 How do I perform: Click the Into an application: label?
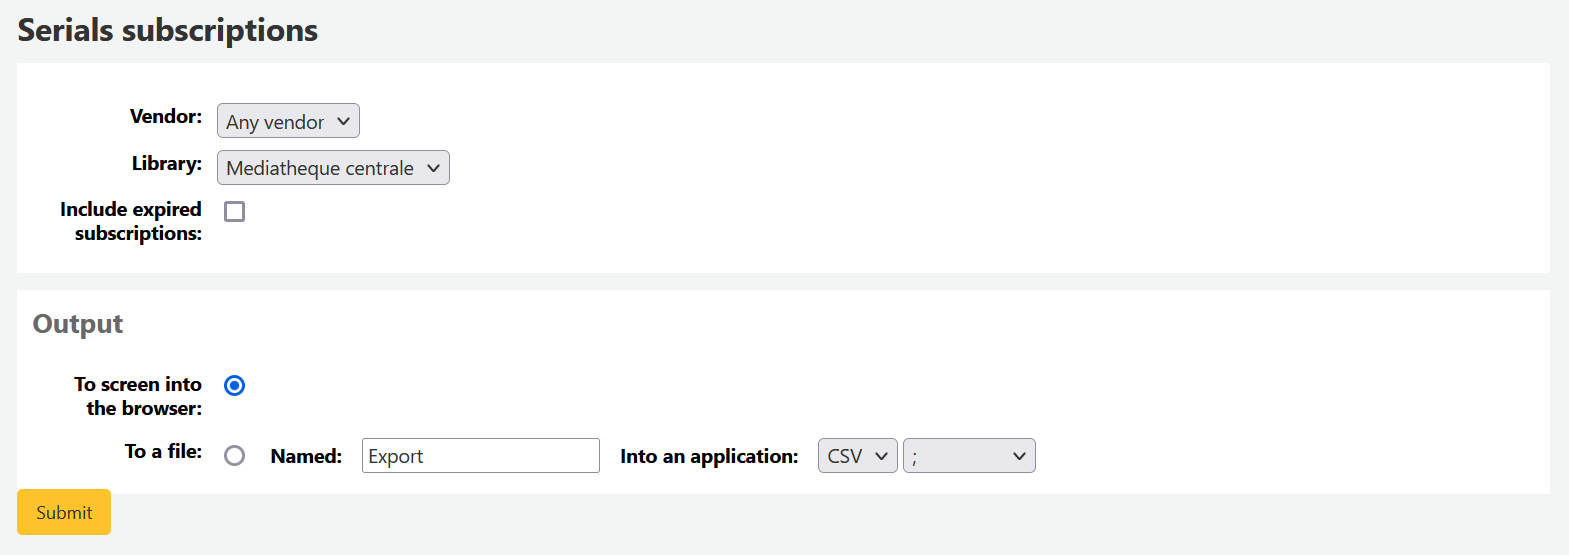(709, 457)
